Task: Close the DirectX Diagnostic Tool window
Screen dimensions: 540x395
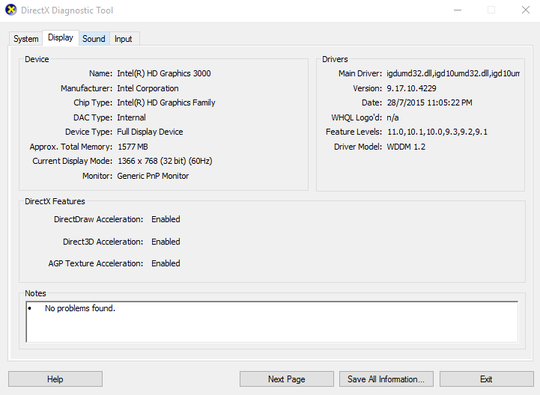Action: coord(526,10)
